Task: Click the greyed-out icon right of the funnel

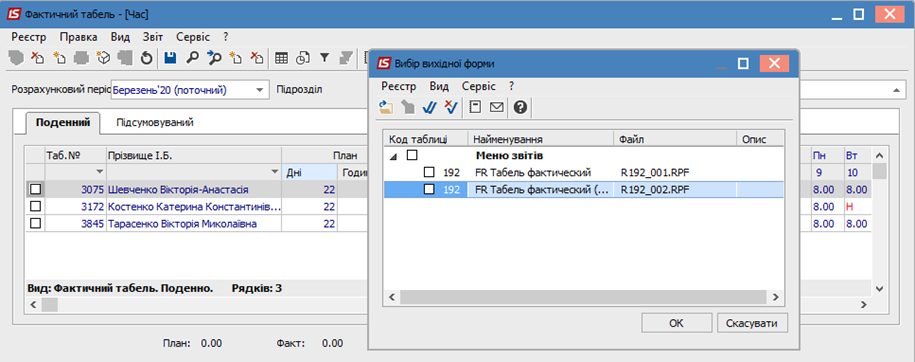Action: [345, 57]
